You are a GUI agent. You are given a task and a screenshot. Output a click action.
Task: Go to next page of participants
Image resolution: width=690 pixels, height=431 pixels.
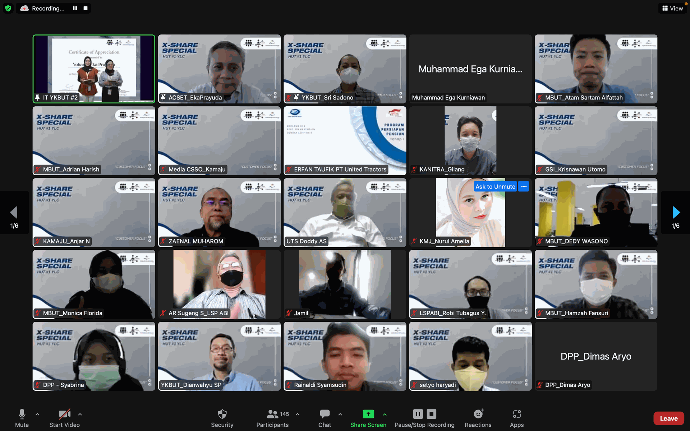(676, 212)
